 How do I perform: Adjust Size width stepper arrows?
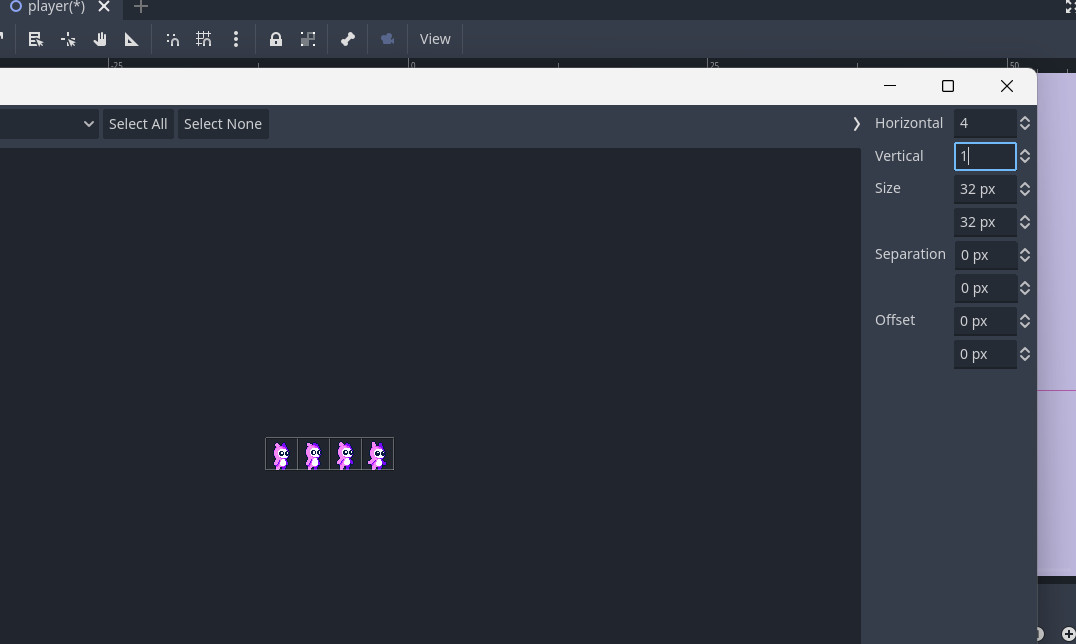coord(1025,189)
